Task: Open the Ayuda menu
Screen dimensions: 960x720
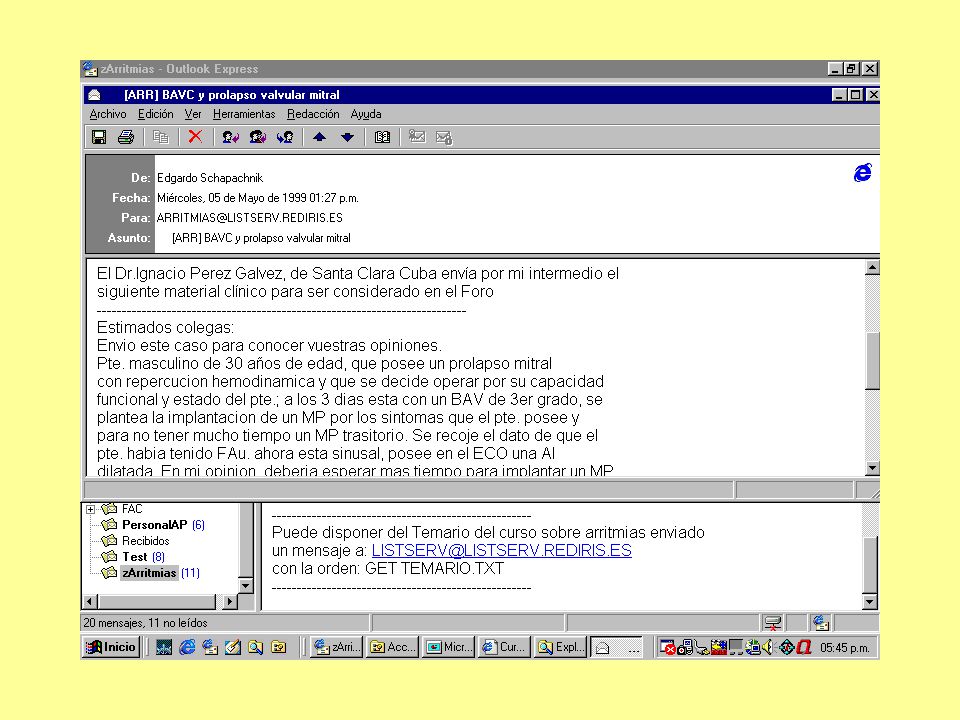Action: click(366, 114)
